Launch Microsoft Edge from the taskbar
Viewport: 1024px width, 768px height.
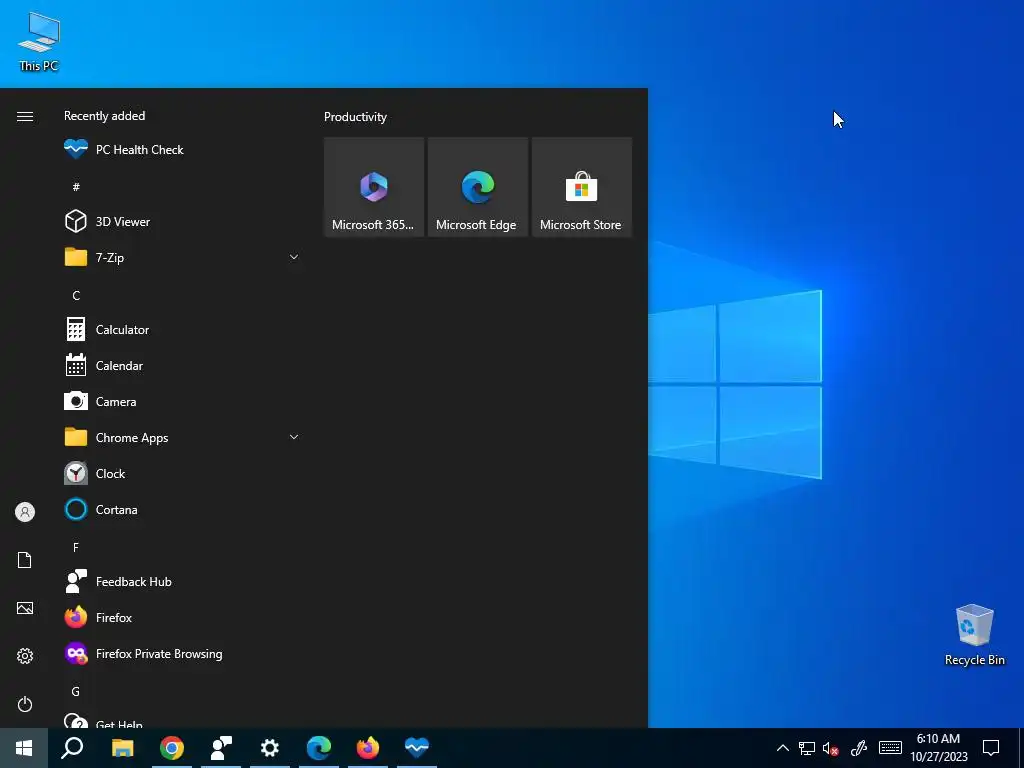[x=319, y=748]
